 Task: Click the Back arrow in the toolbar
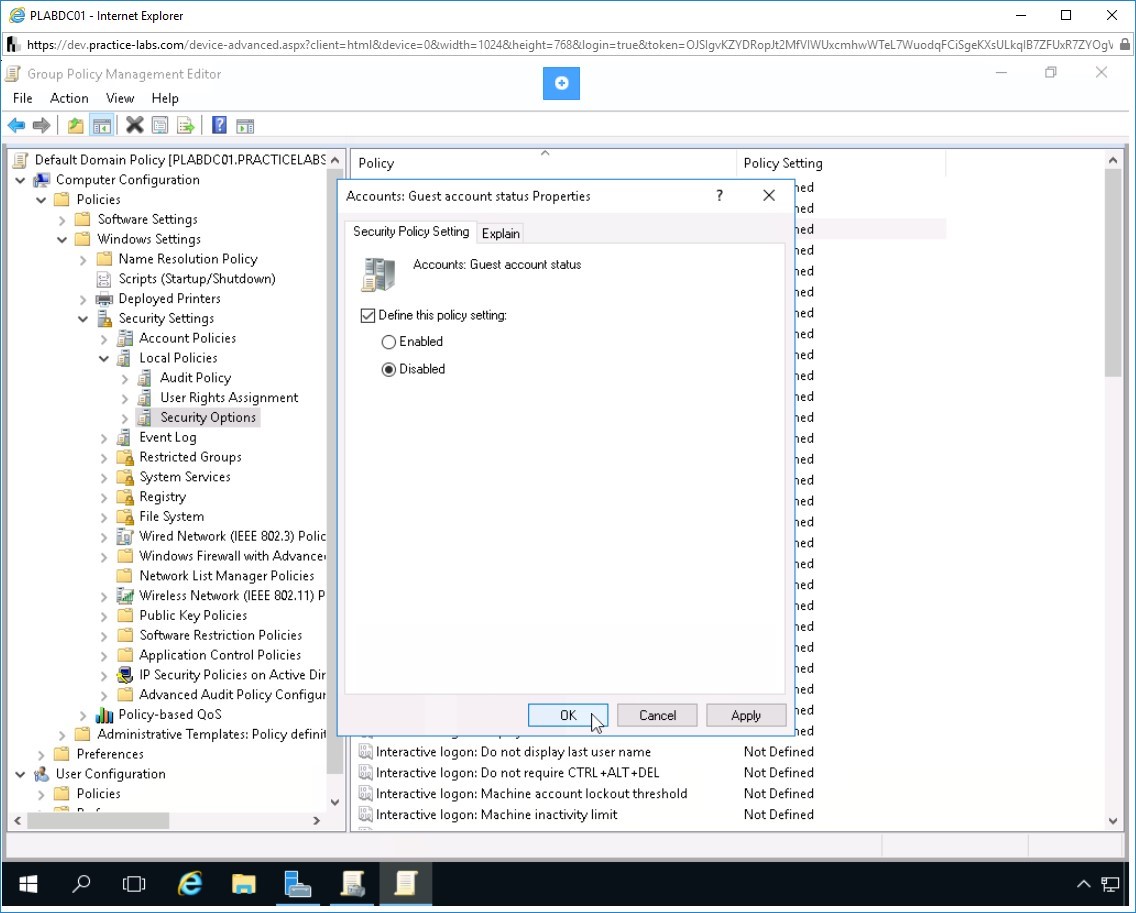click(x=16, y=125)
